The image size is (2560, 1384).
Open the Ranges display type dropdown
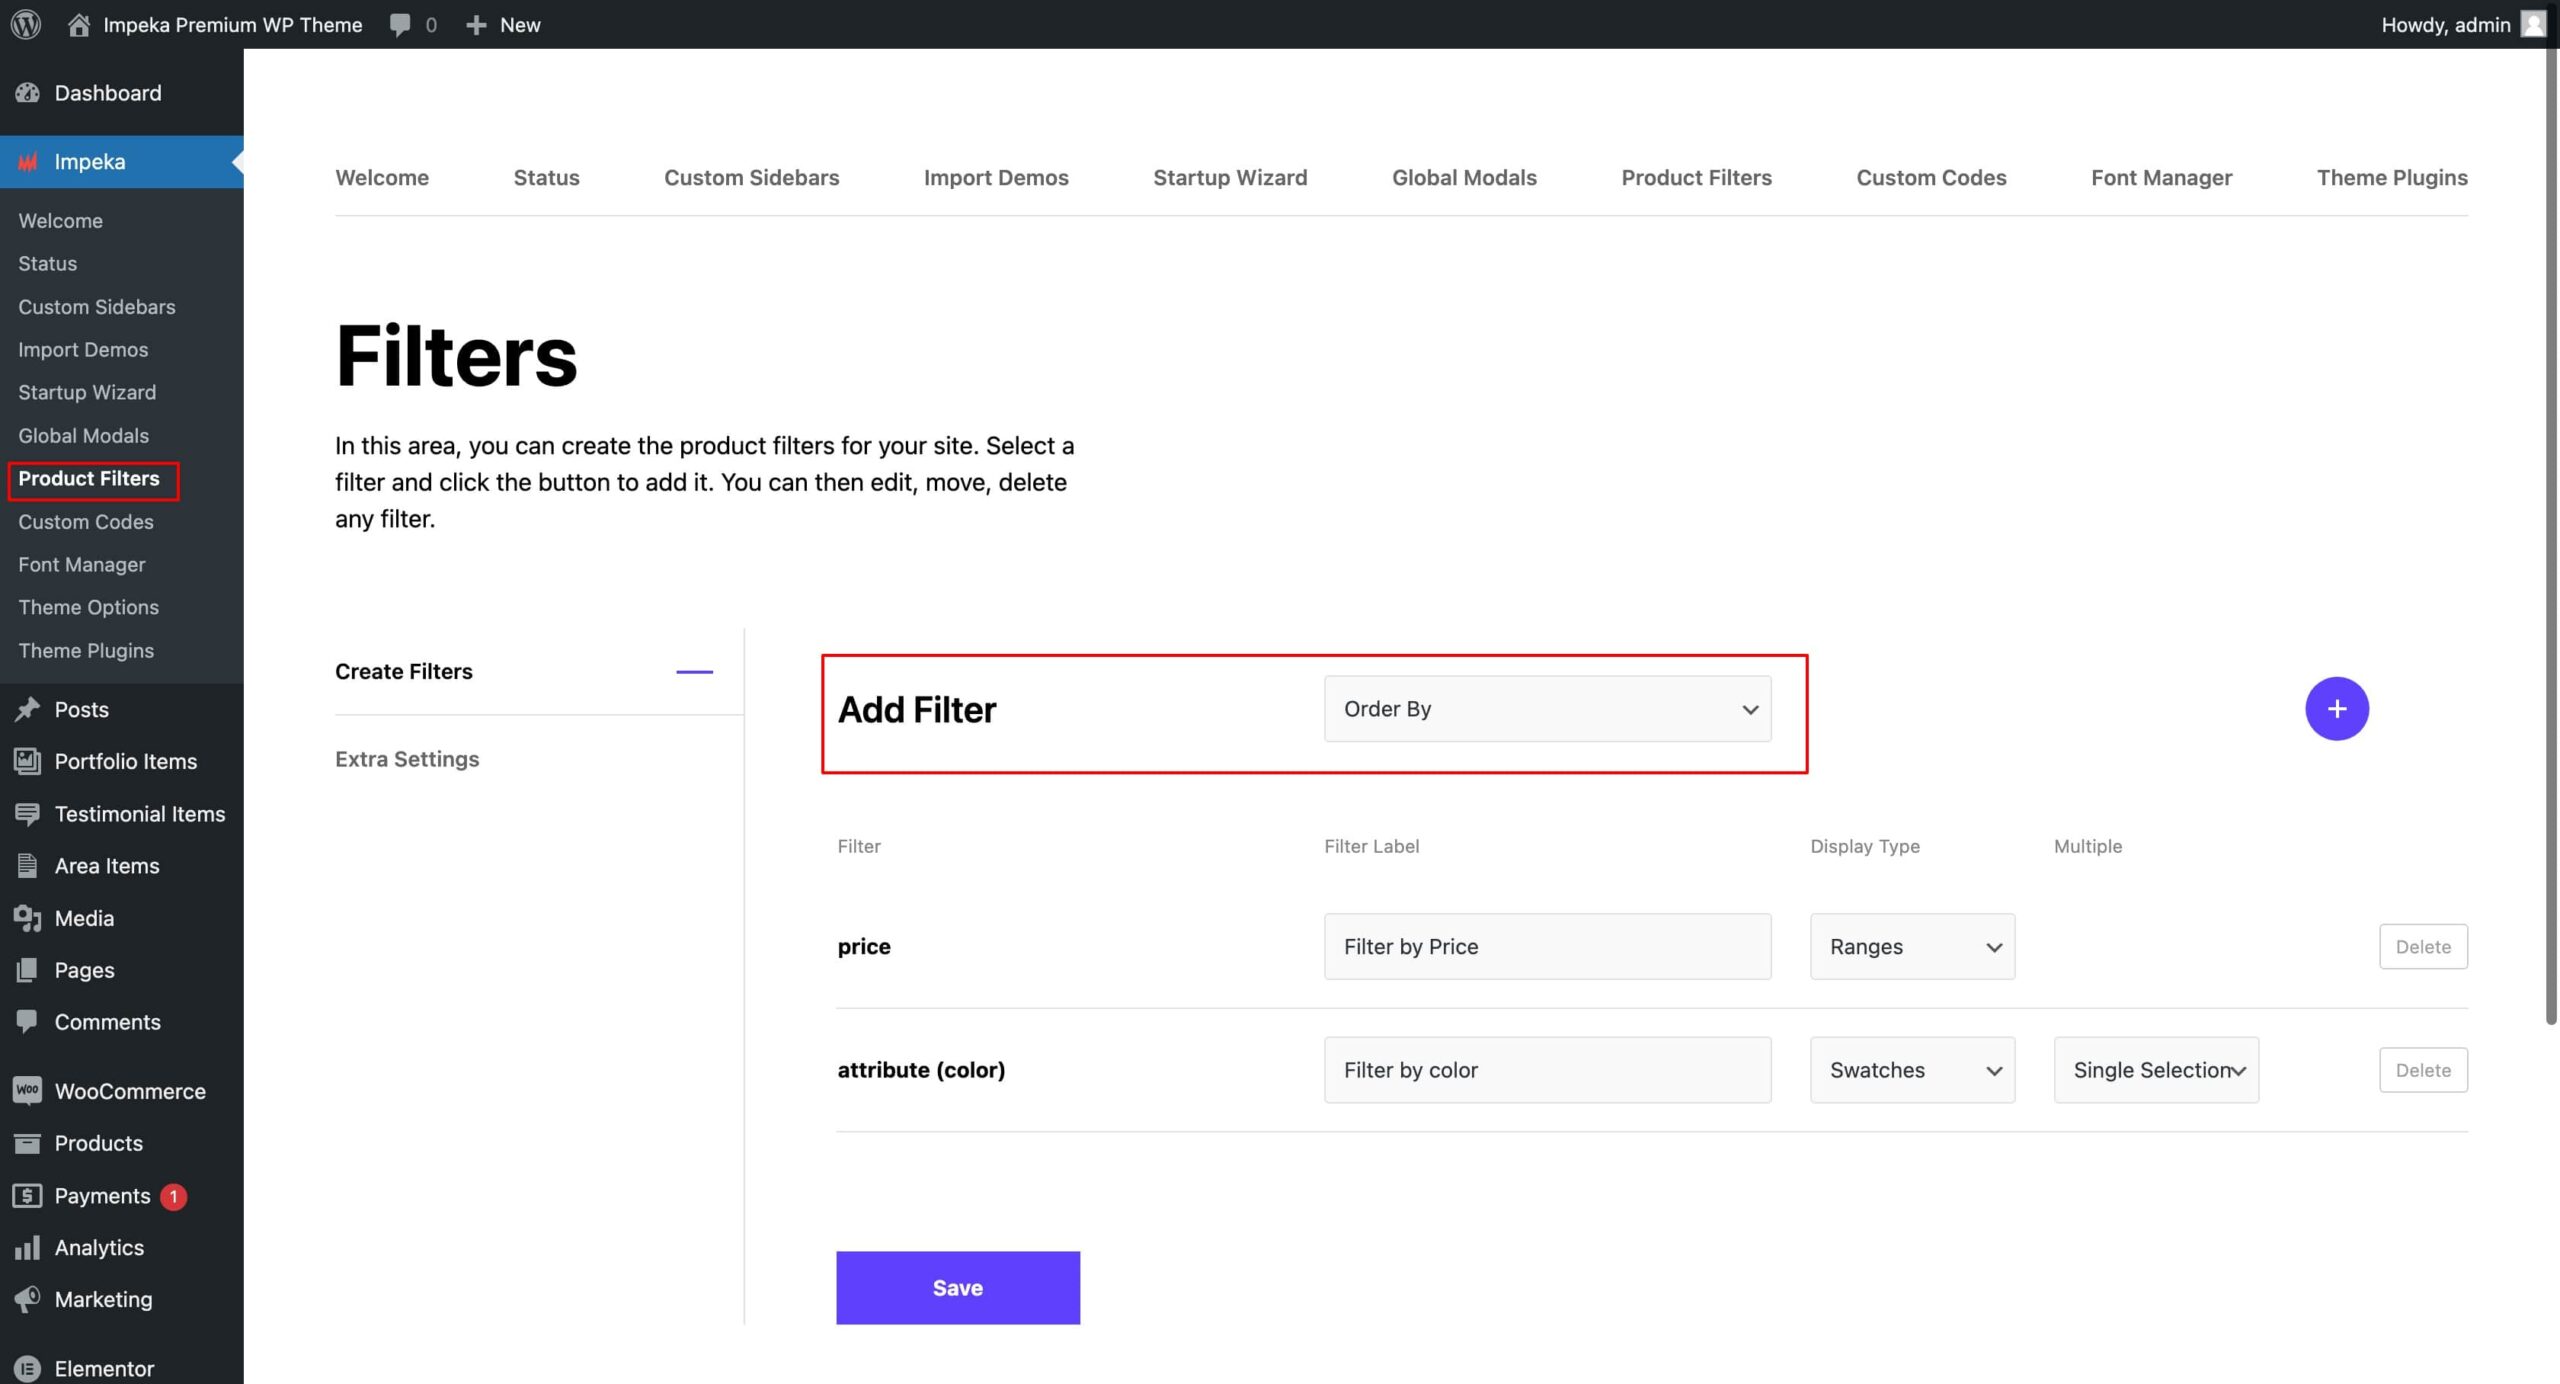pos(1911,946)
